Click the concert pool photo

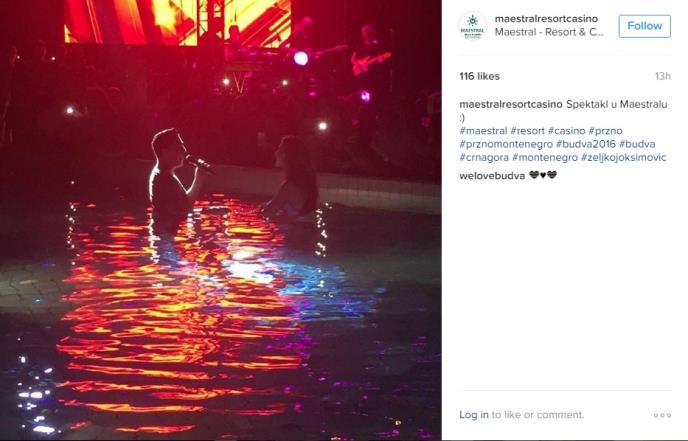coord(221,220)
